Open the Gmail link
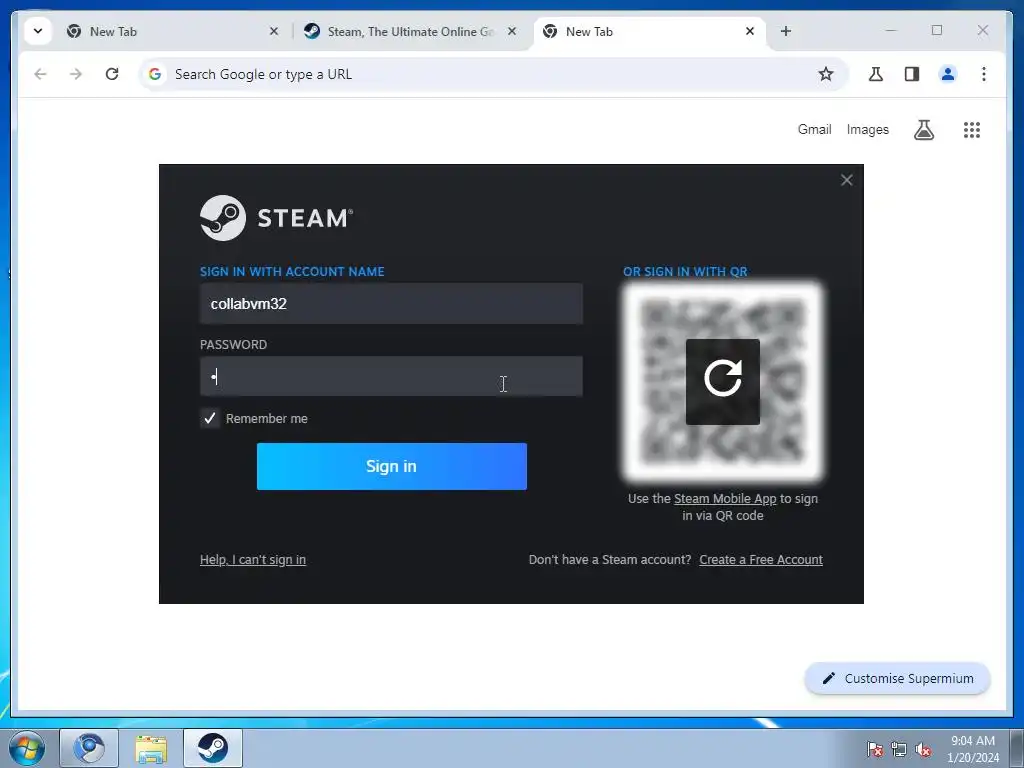The image size is (1024, 768). (814, 129)
